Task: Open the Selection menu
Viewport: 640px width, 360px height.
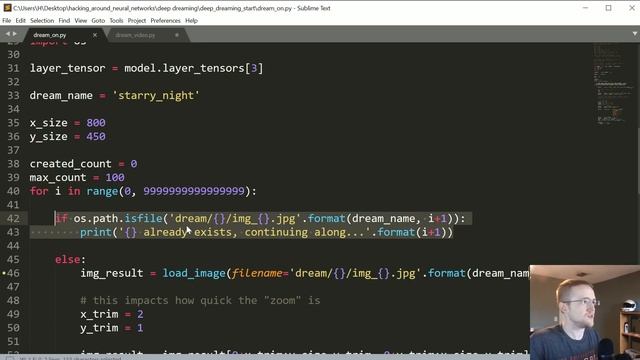Action: (42, 20)
